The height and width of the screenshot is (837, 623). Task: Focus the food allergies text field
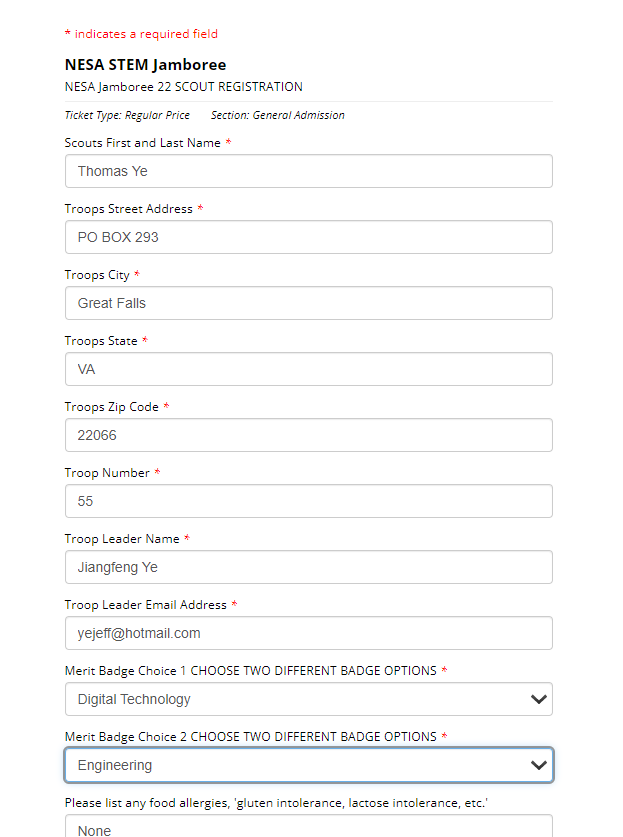click(308, 827)
